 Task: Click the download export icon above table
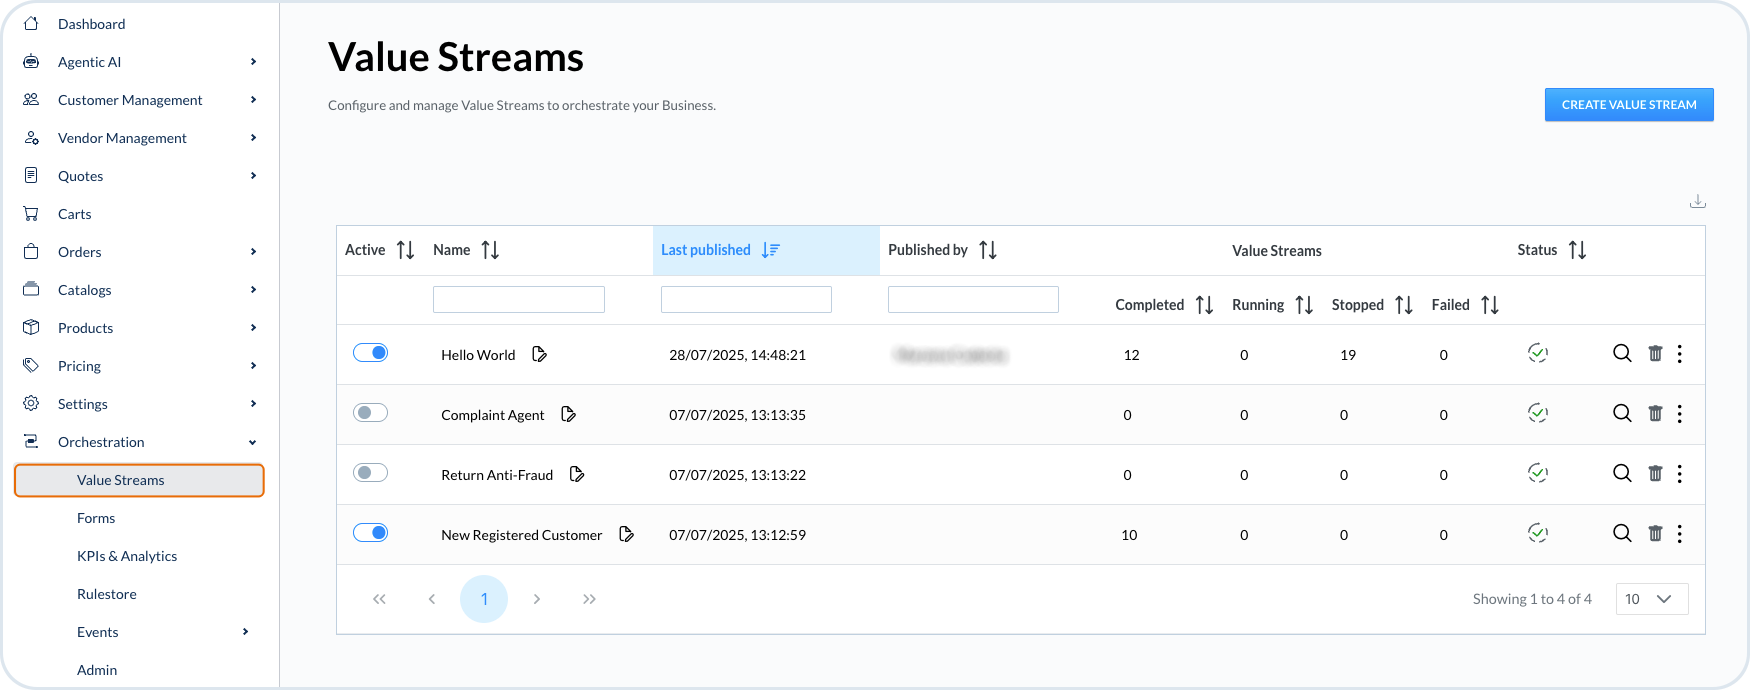(x=1697, y=201)
